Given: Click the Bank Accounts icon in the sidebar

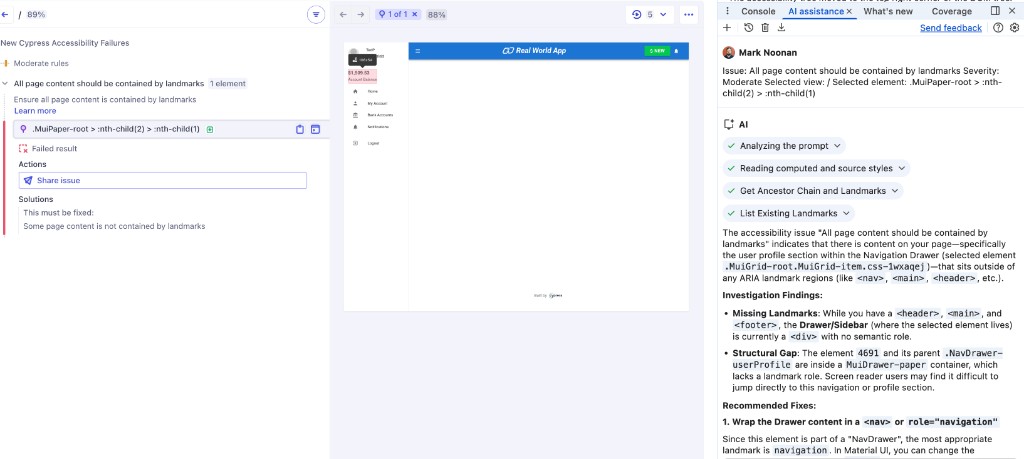Looking at the screenshot, I should [355, 115].
